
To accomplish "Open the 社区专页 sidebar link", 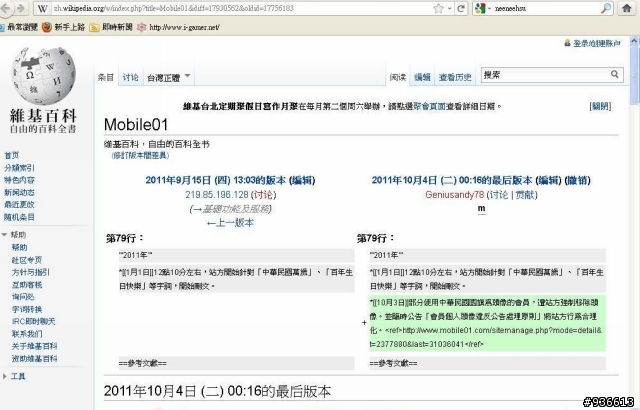I will tap(27, 260).
